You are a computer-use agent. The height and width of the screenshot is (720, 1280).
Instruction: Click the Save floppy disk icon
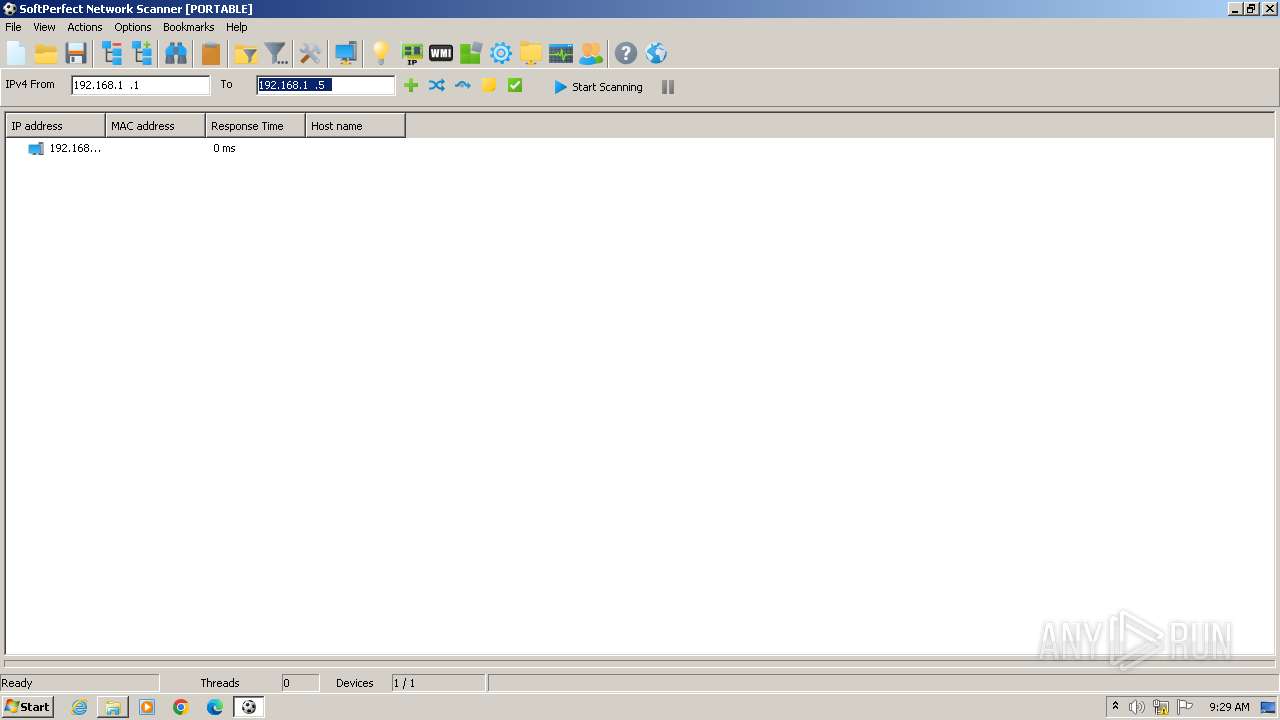(x=76, y=53)
